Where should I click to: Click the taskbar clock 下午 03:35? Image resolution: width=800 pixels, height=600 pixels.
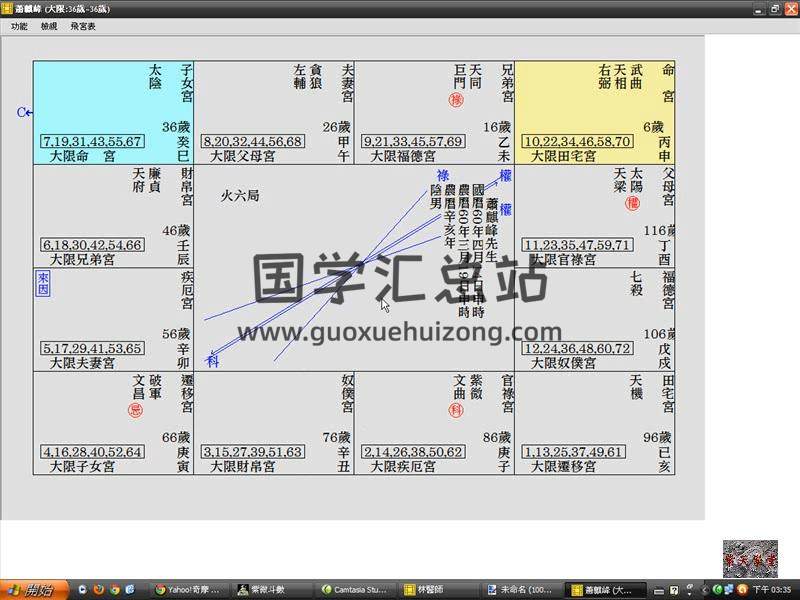[772, 590]
